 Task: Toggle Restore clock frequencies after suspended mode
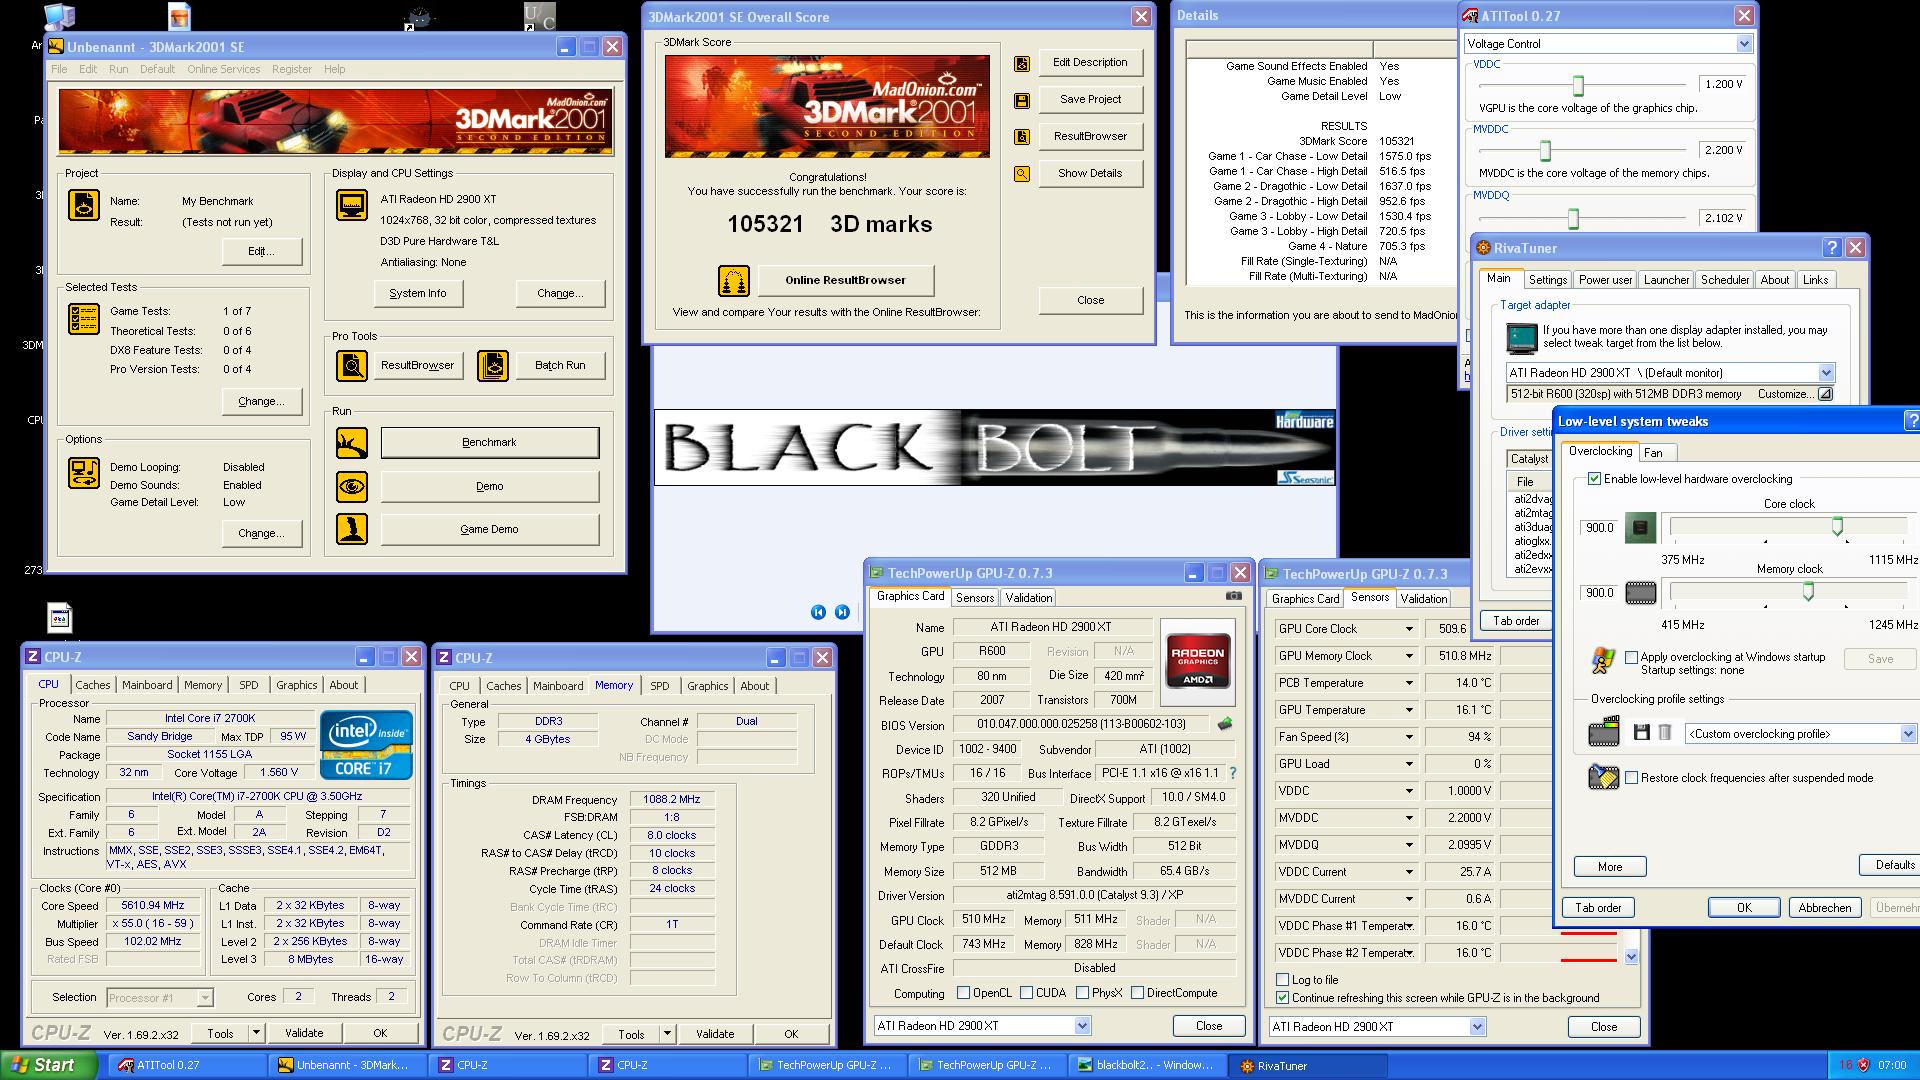(1632, 778)
